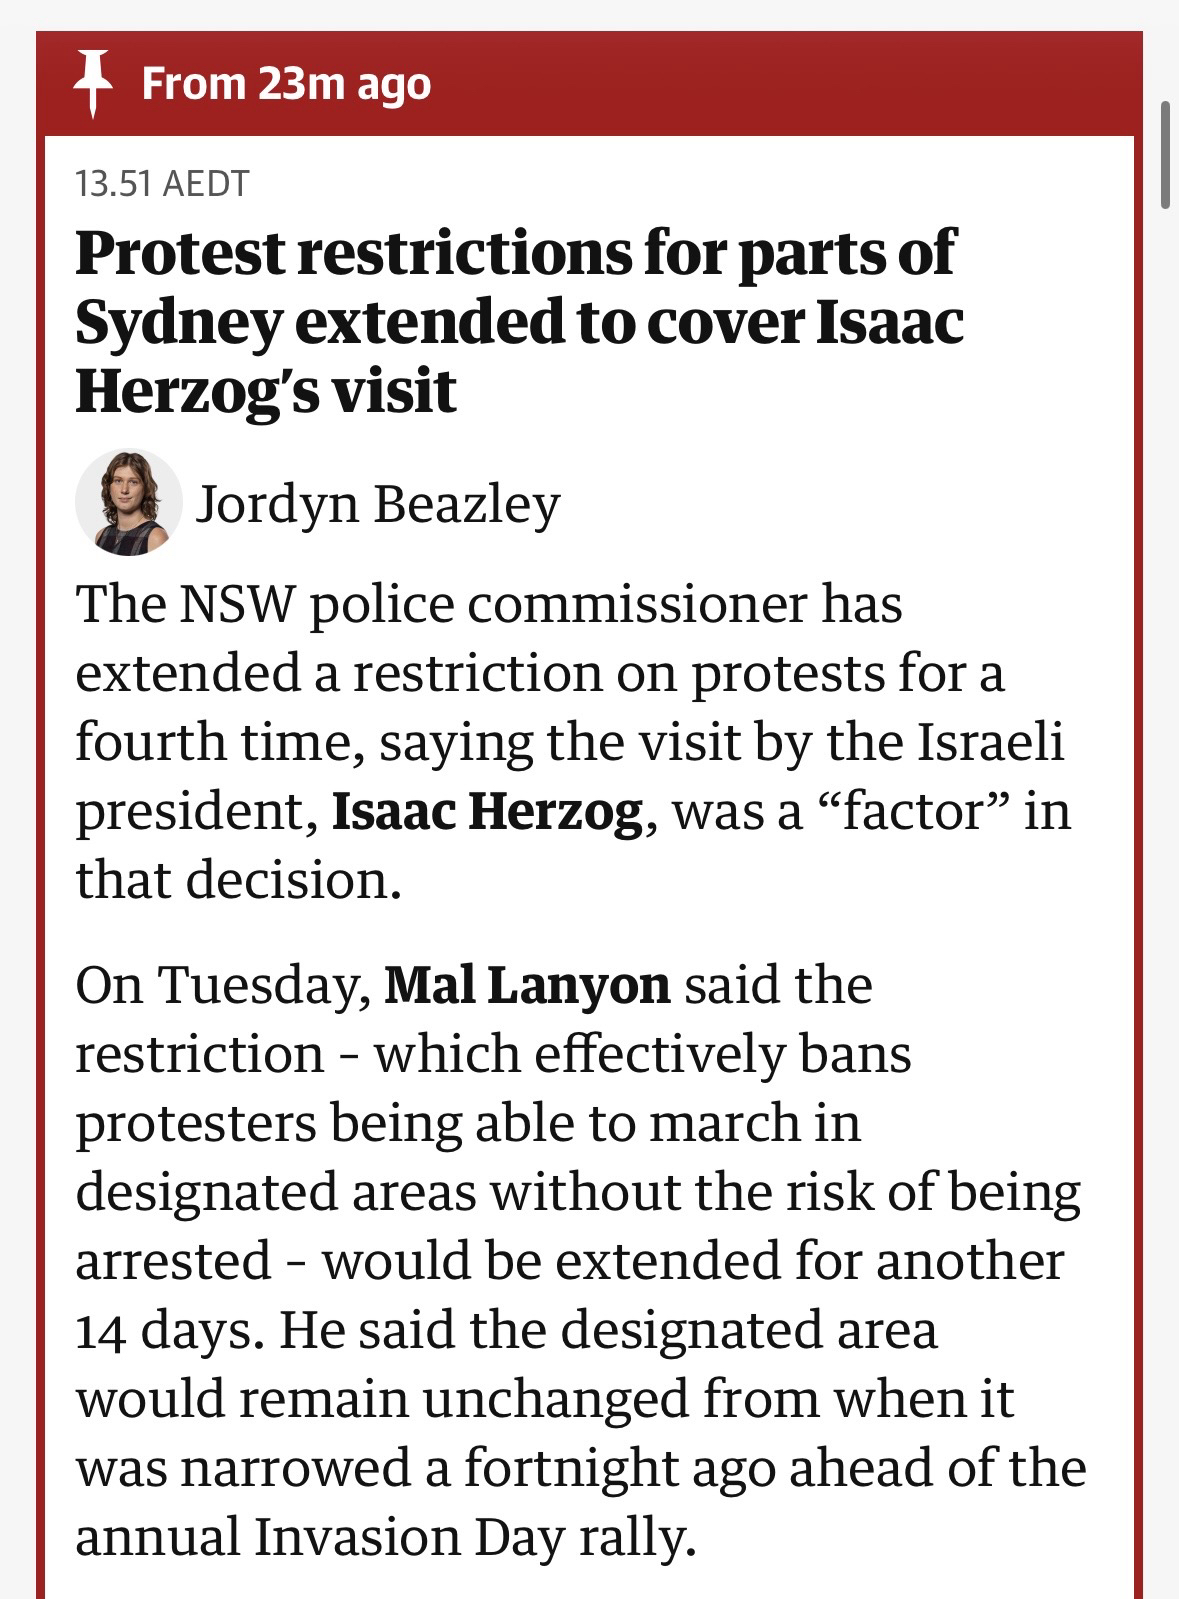Click Jordyn Beazley's profile photo
The width and height of the screenshot is (1179, 1599).
pos(128,502)
